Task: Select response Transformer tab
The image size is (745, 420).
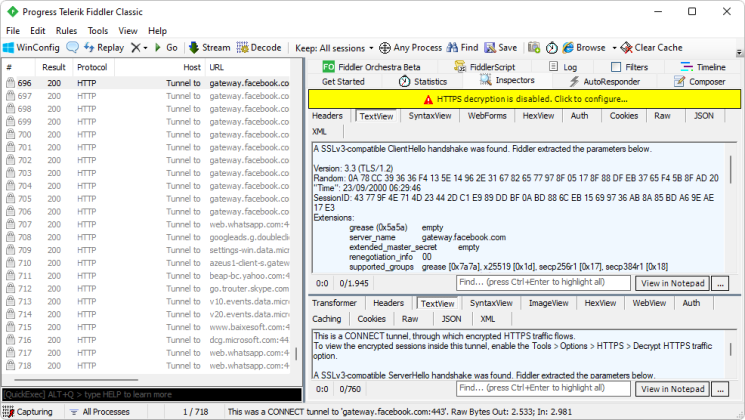Action: (334, 303)
